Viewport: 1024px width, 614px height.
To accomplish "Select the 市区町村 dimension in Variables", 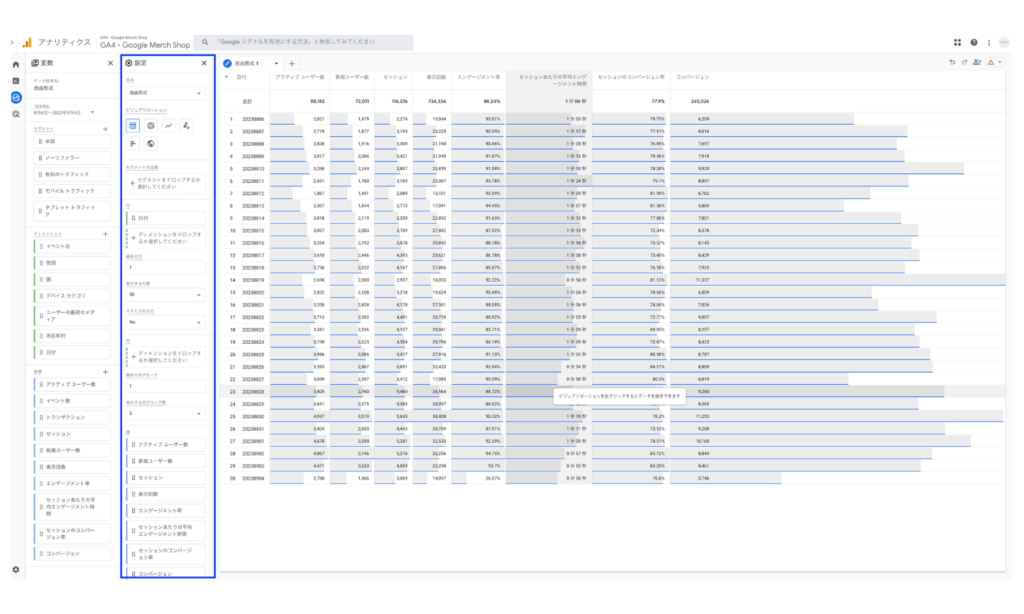I will click(72, 336).
